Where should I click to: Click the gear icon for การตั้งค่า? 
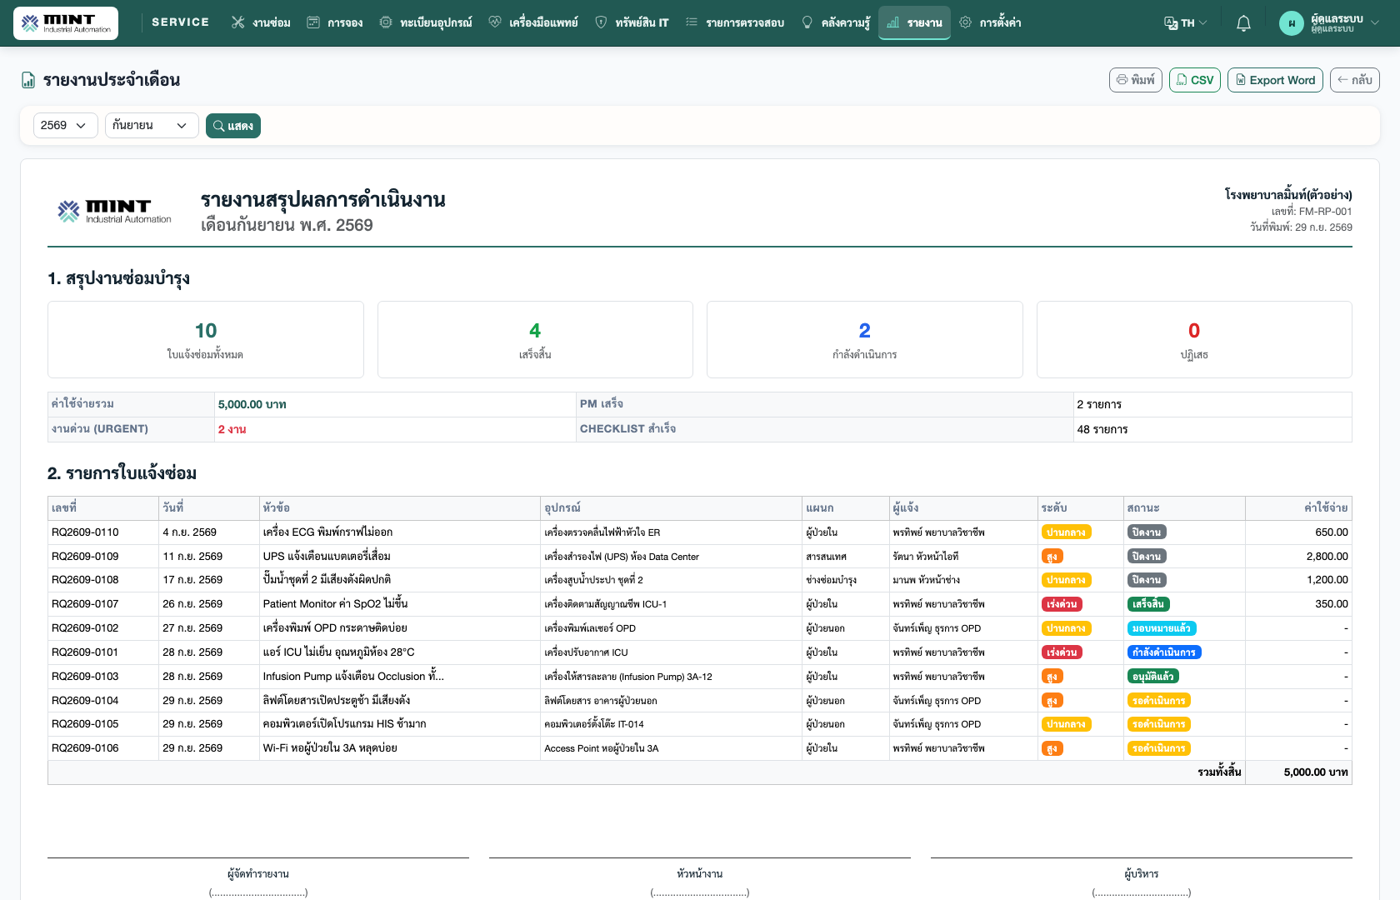click(x=965, y=22)
